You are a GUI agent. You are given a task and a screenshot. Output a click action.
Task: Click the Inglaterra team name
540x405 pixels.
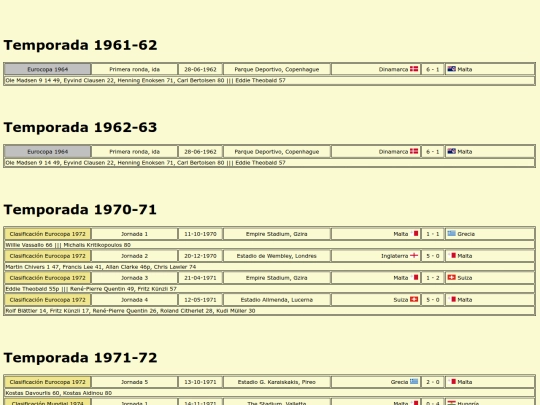tap(394, 256)
